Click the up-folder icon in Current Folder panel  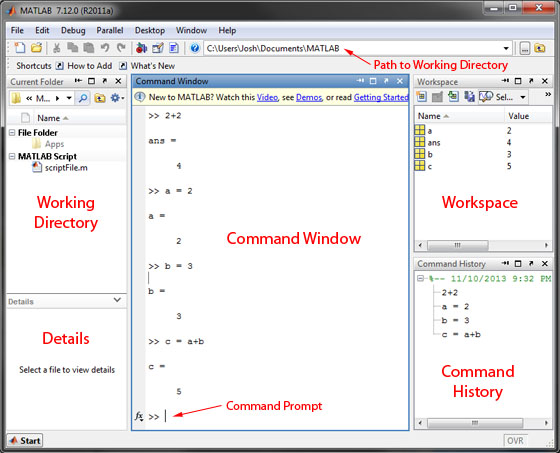point(100,98)
